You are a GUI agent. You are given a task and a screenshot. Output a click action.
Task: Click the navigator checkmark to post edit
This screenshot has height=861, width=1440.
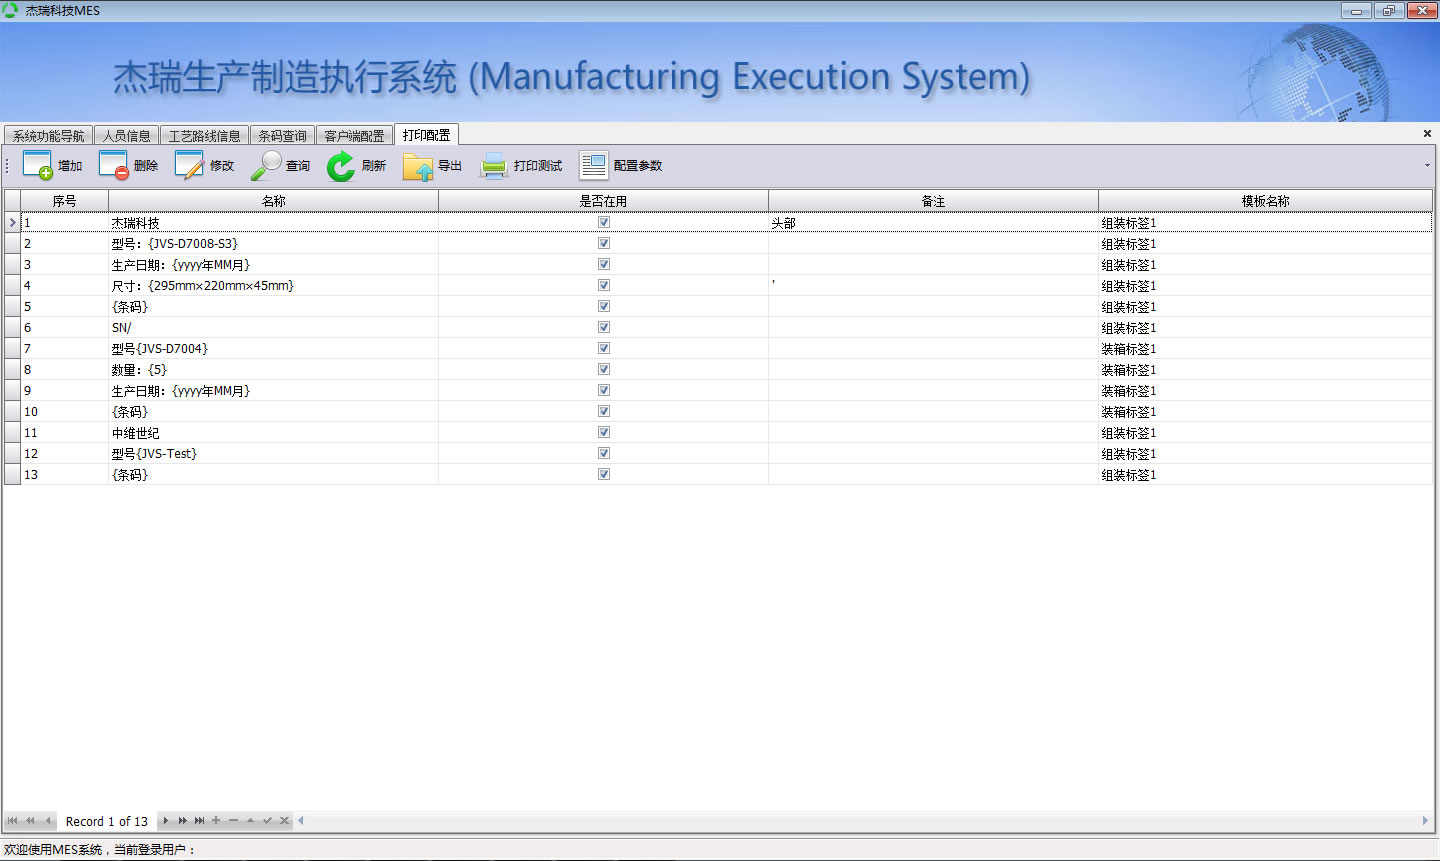[x=267, y=821]
